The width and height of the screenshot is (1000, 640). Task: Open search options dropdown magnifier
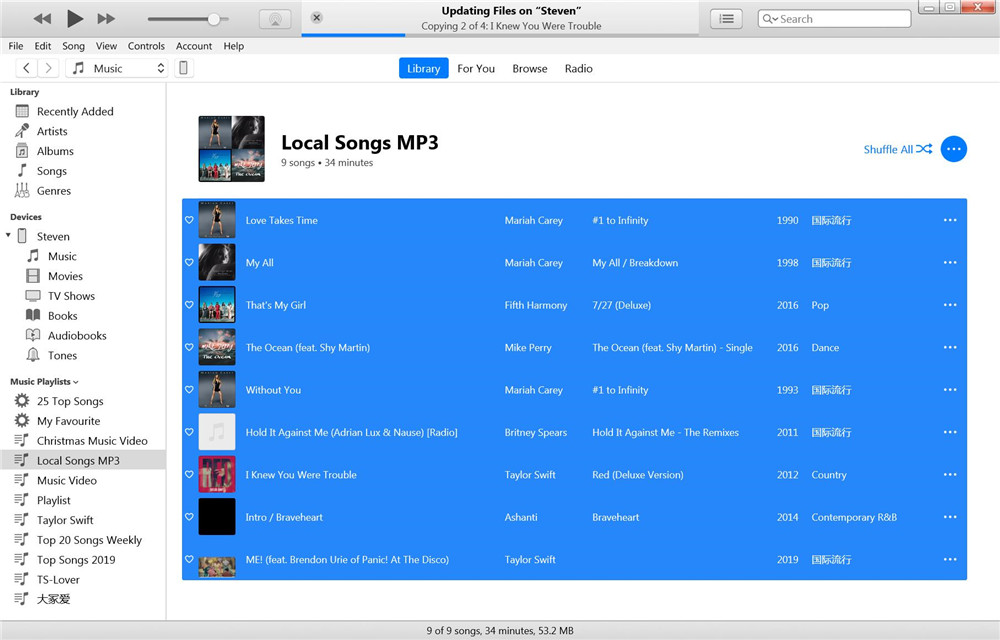coord(770,18)
